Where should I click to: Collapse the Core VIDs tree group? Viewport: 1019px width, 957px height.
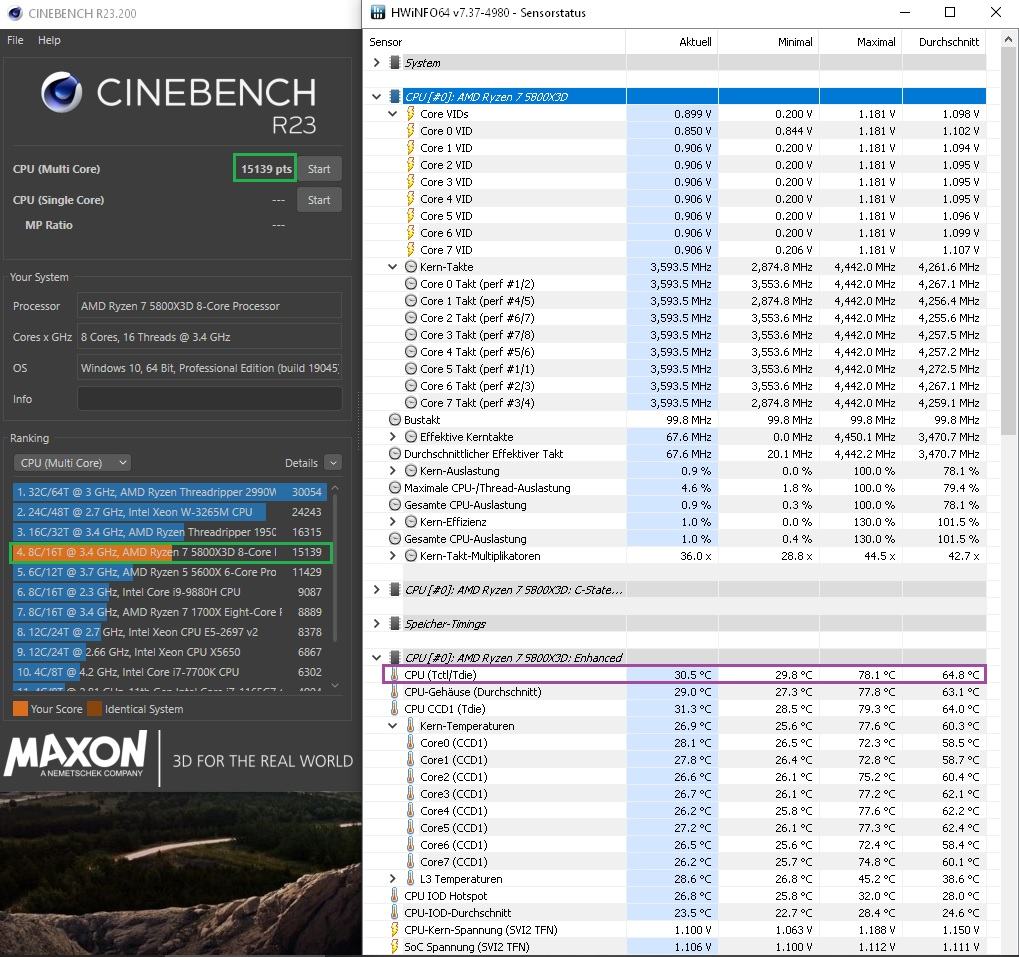click(x=393, y=114)
